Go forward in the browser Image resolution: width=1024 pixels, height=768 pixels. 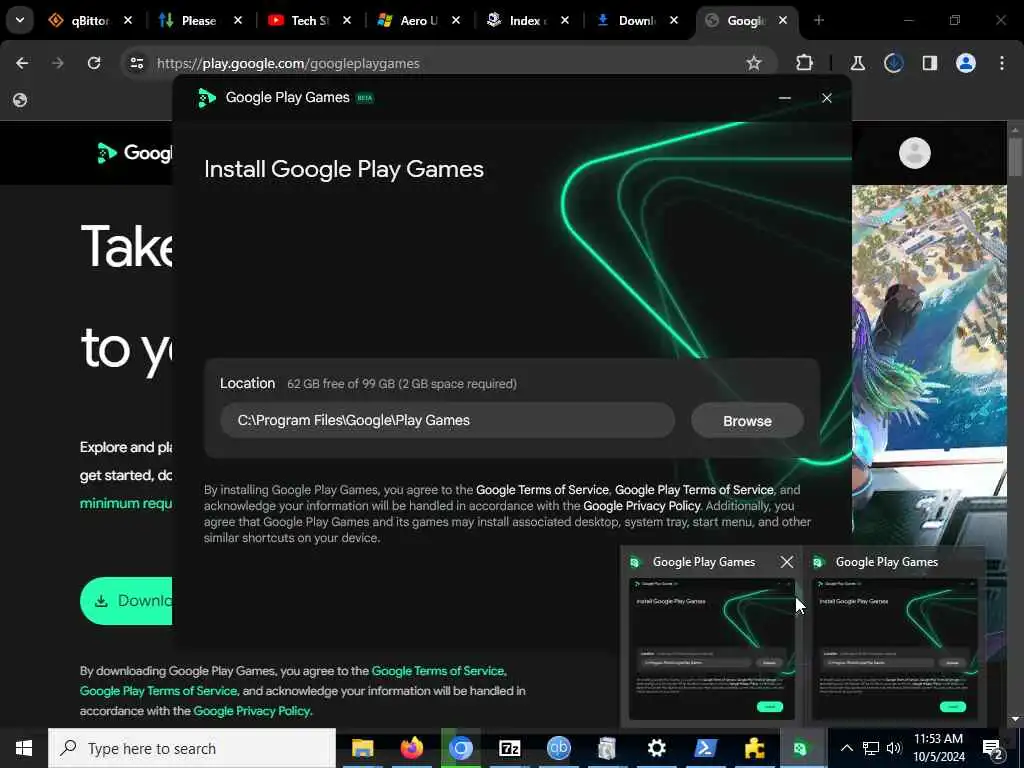coord(57,63)
